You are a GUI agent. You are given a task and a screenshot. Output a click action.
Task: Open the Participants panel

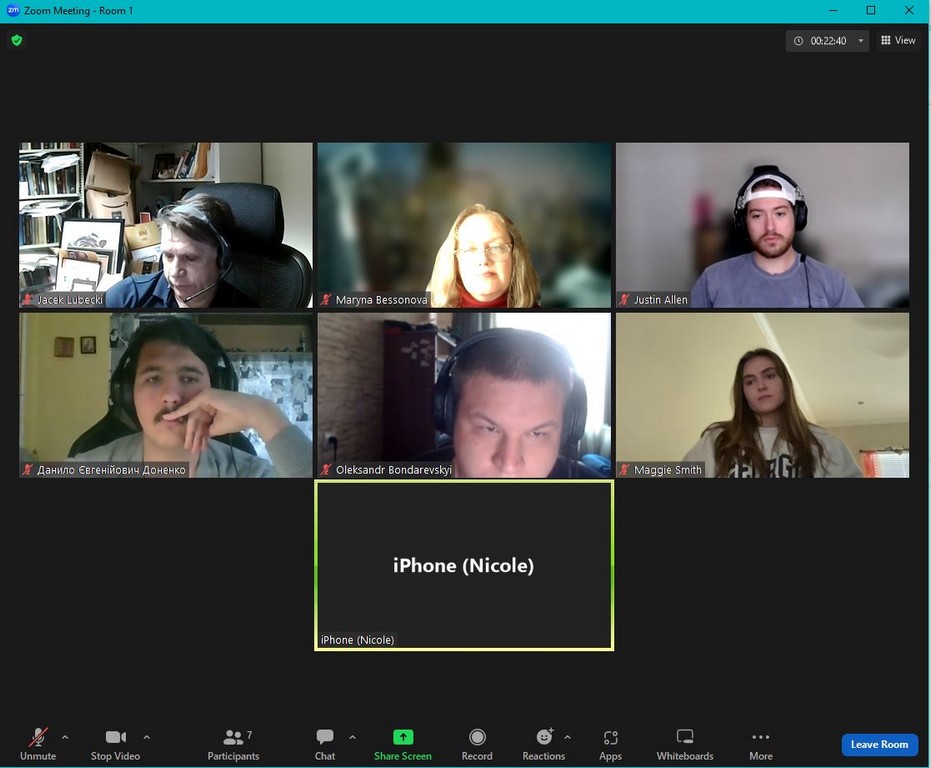[x=233, y=743]
